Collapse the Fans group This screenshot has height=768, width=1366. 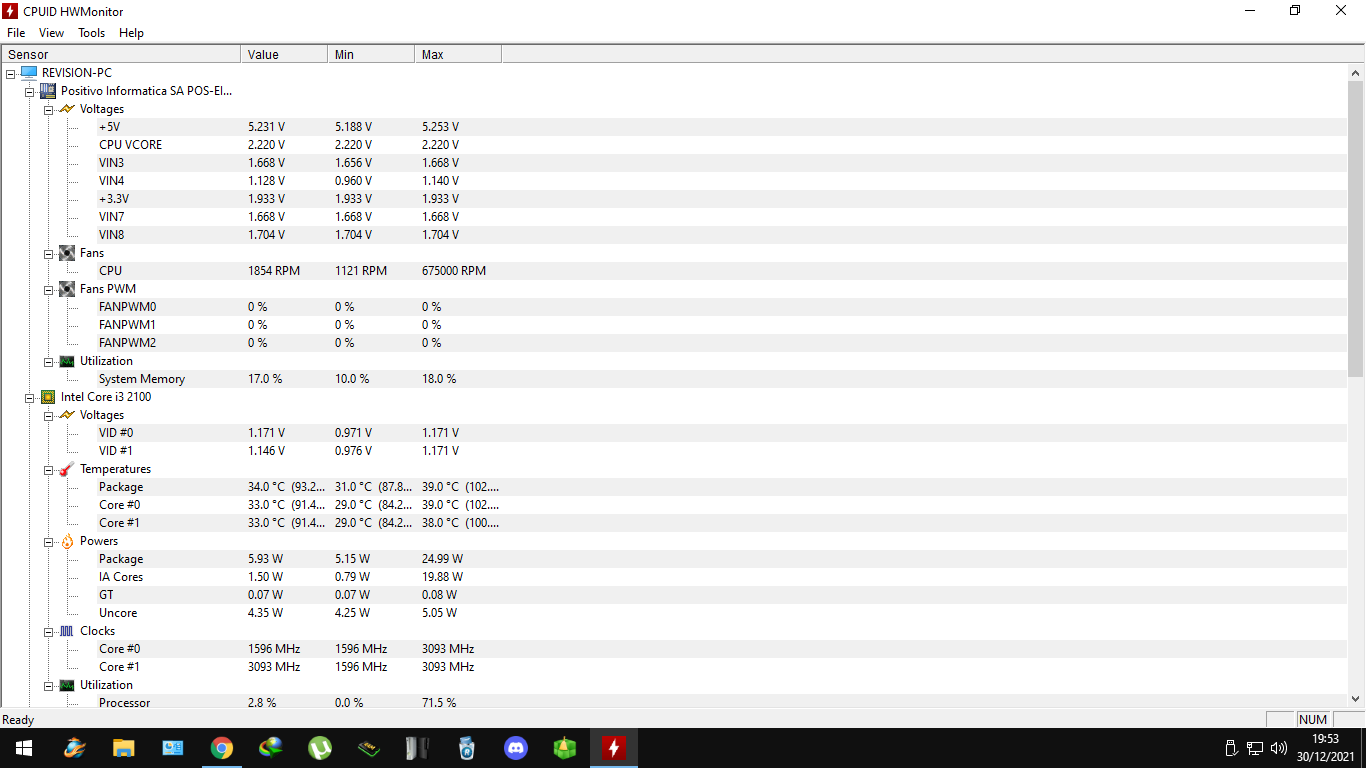click(49, 253)
